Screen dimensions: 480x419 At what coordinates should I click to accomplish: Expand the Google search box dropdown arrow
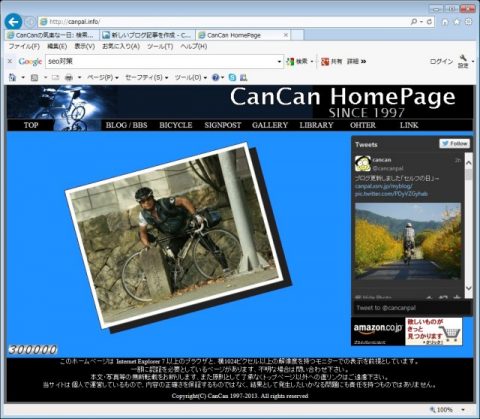click(x=279, y=62)
